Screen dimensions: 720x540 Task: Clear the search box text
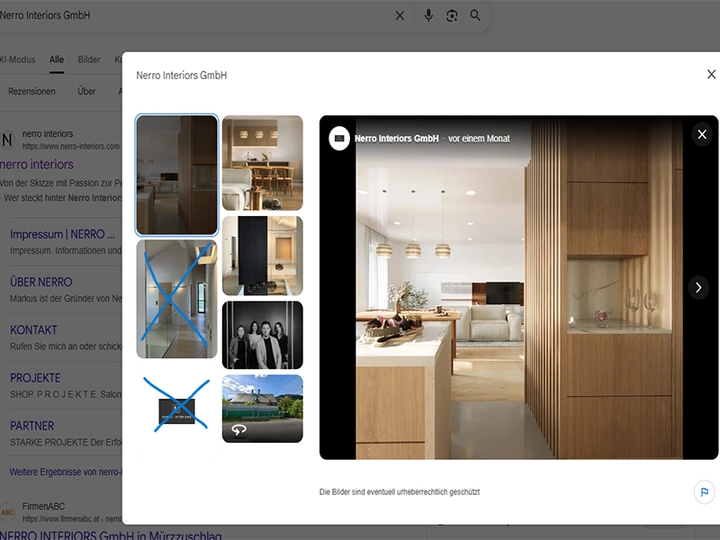(x=400, y=16)
